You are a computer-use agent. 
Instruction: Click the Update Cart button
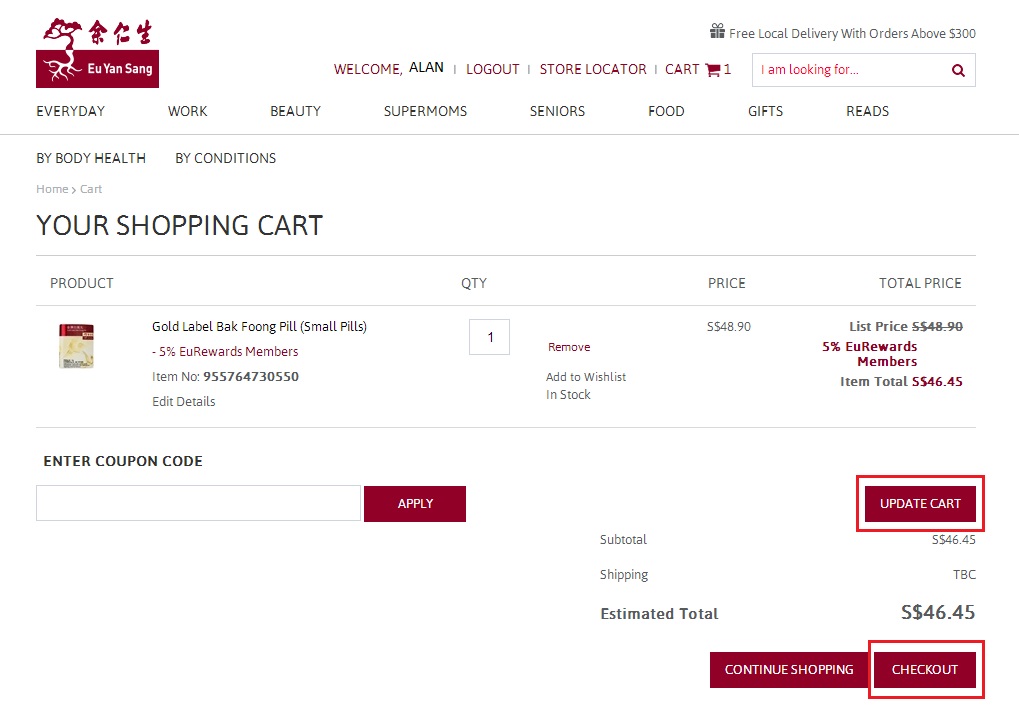(919, 504)
